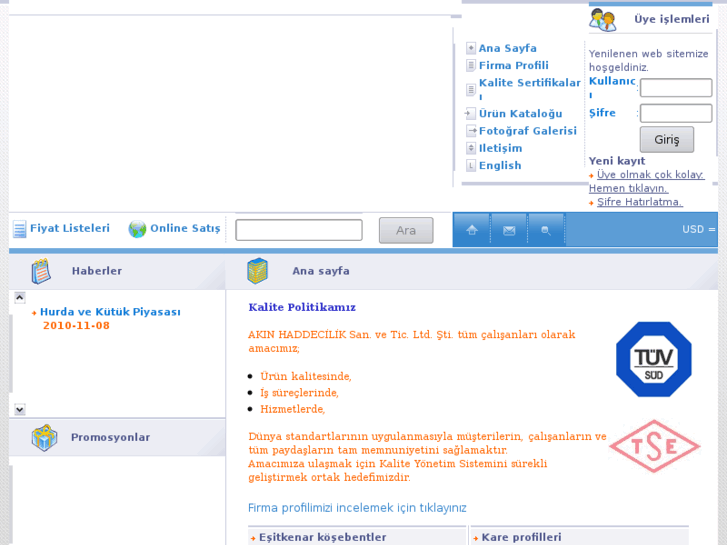
Task: Click the Fiyat Listeleri list icon
Action: 19,229
